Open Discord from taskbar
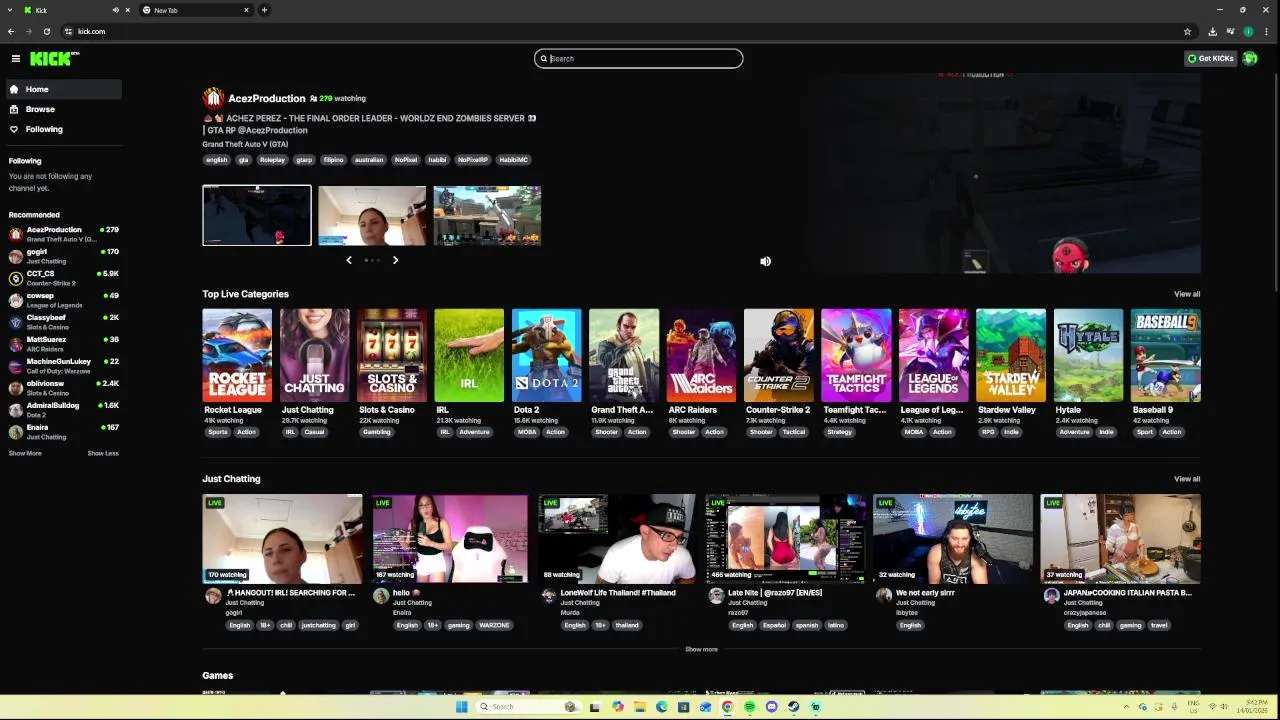 click(x=771, y=707)
